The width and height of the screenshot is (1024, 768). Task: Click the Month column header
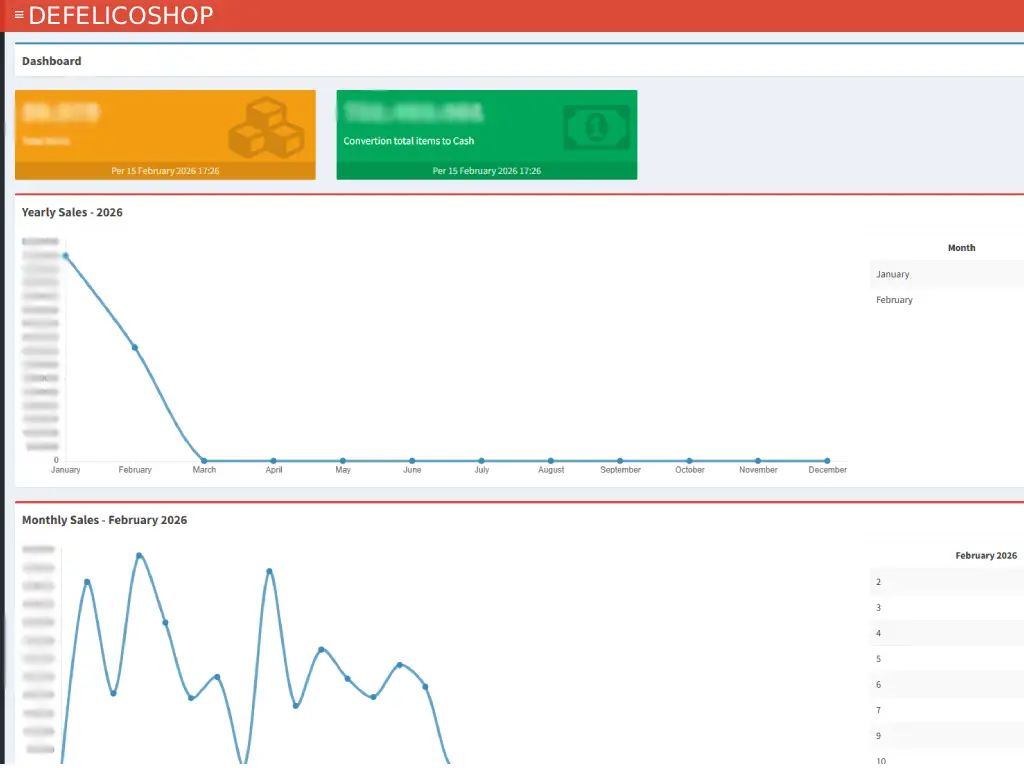[x=961, y=248]
